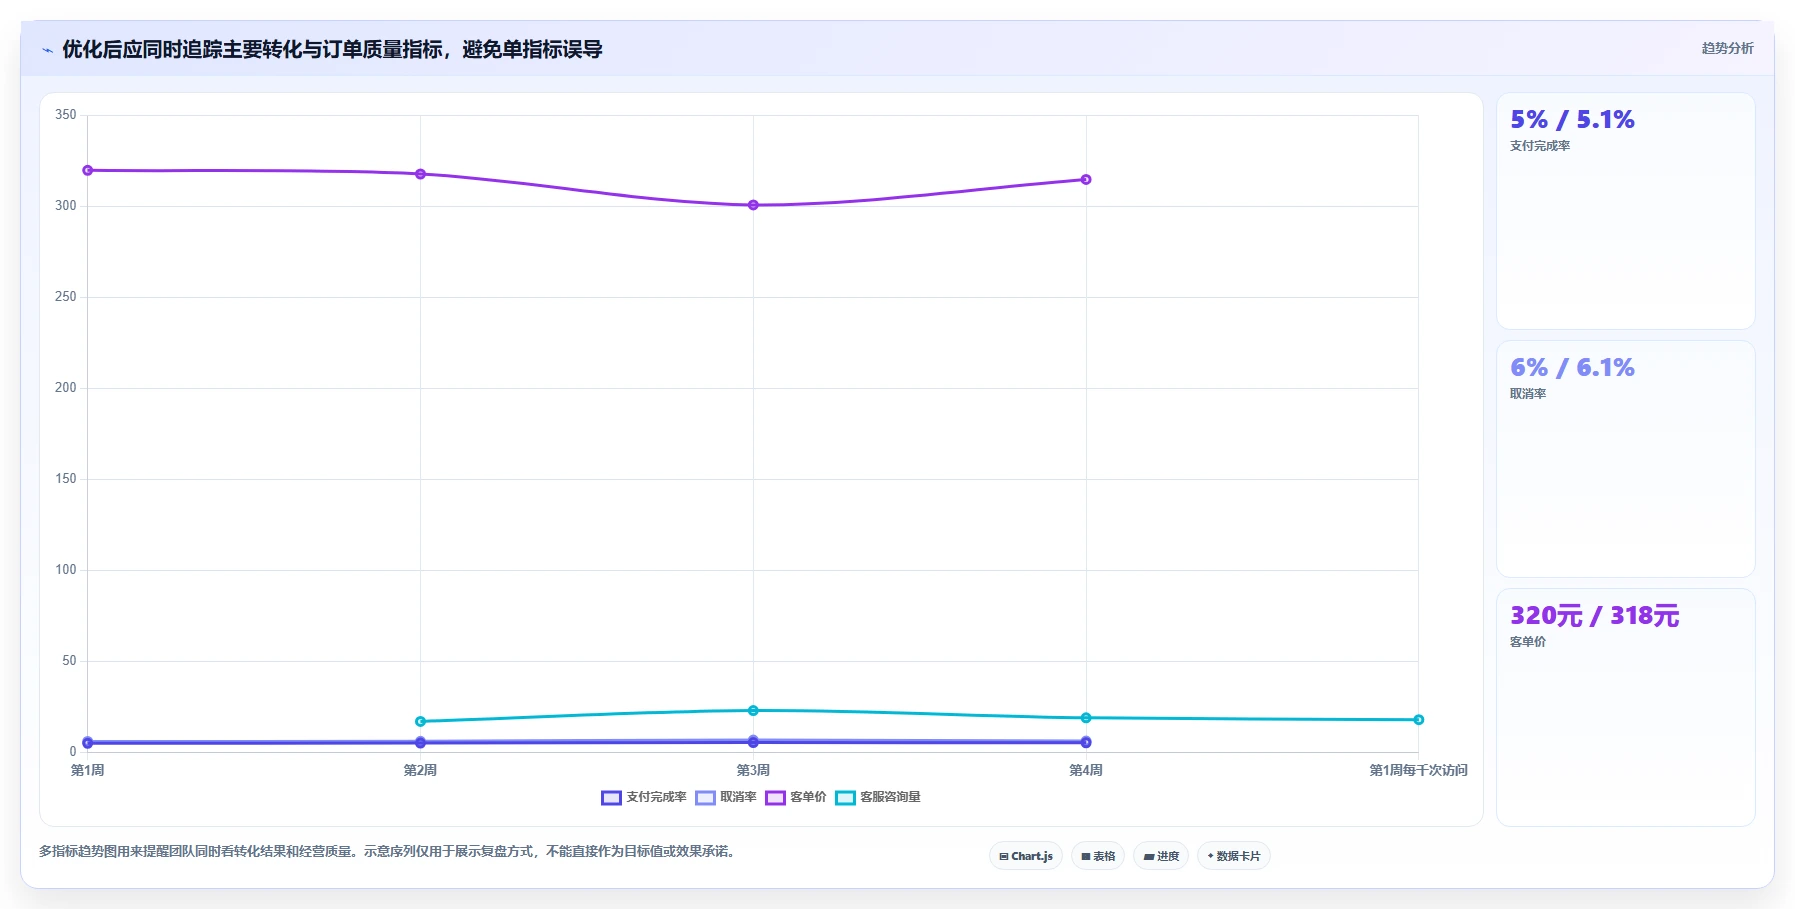
Task: Click the 第2周 axis label
Action: (x=420, y=770)
